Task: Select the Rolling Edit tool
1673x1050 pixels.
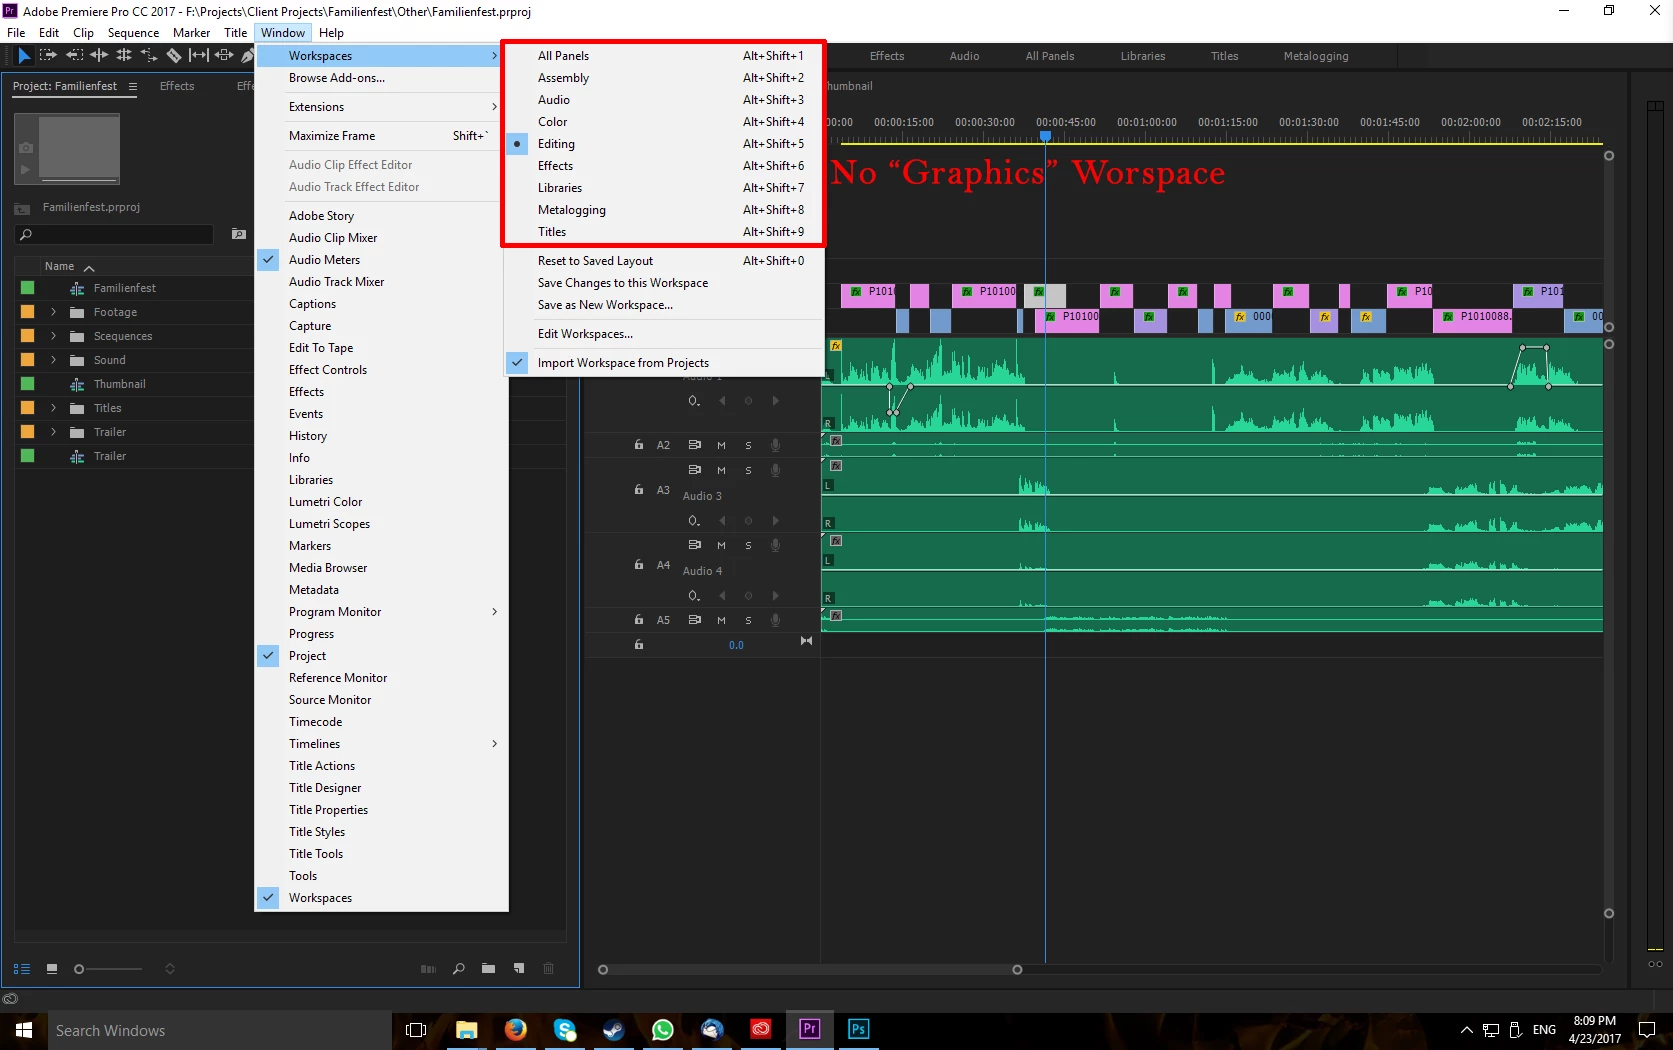Action: click(x=124, y=55)
